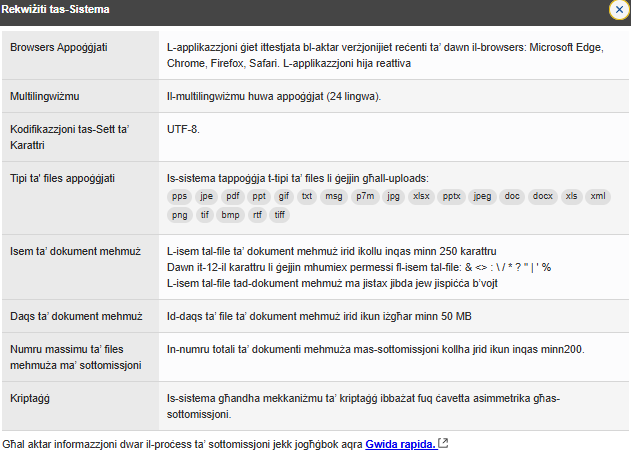Click the text about browsers Microsoft Edge
Screen dimensions: 631x460
click(x=385, y=55)
